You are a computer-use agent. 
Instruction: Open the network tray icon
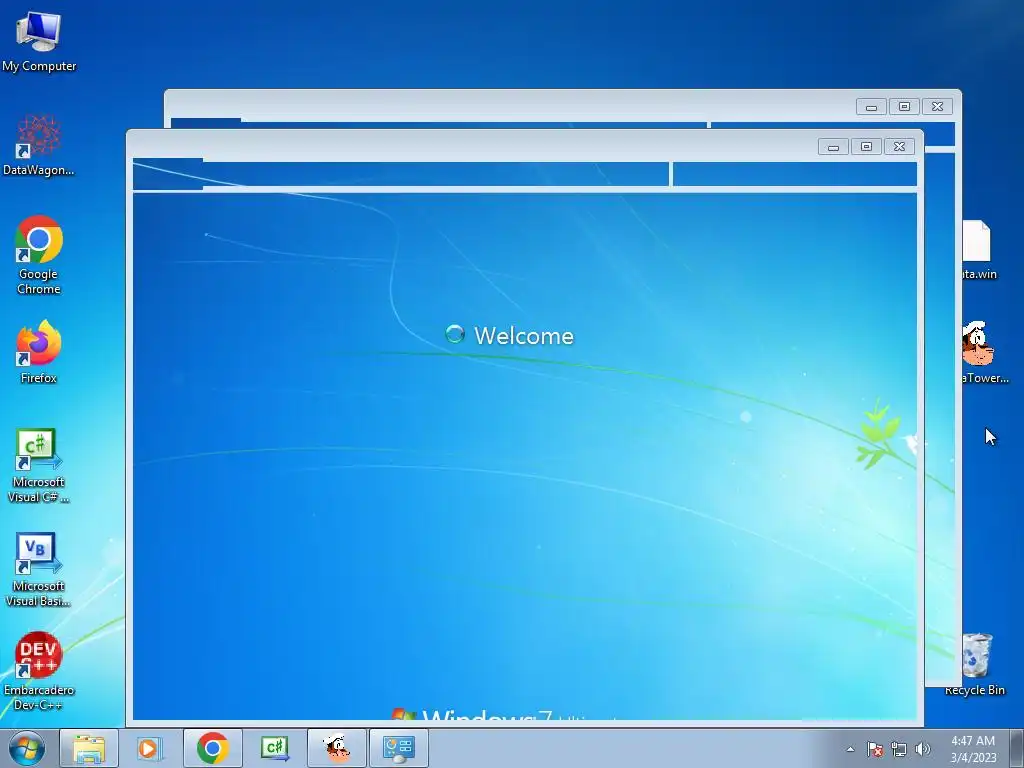pyautogui.click(x=899, y=749)
